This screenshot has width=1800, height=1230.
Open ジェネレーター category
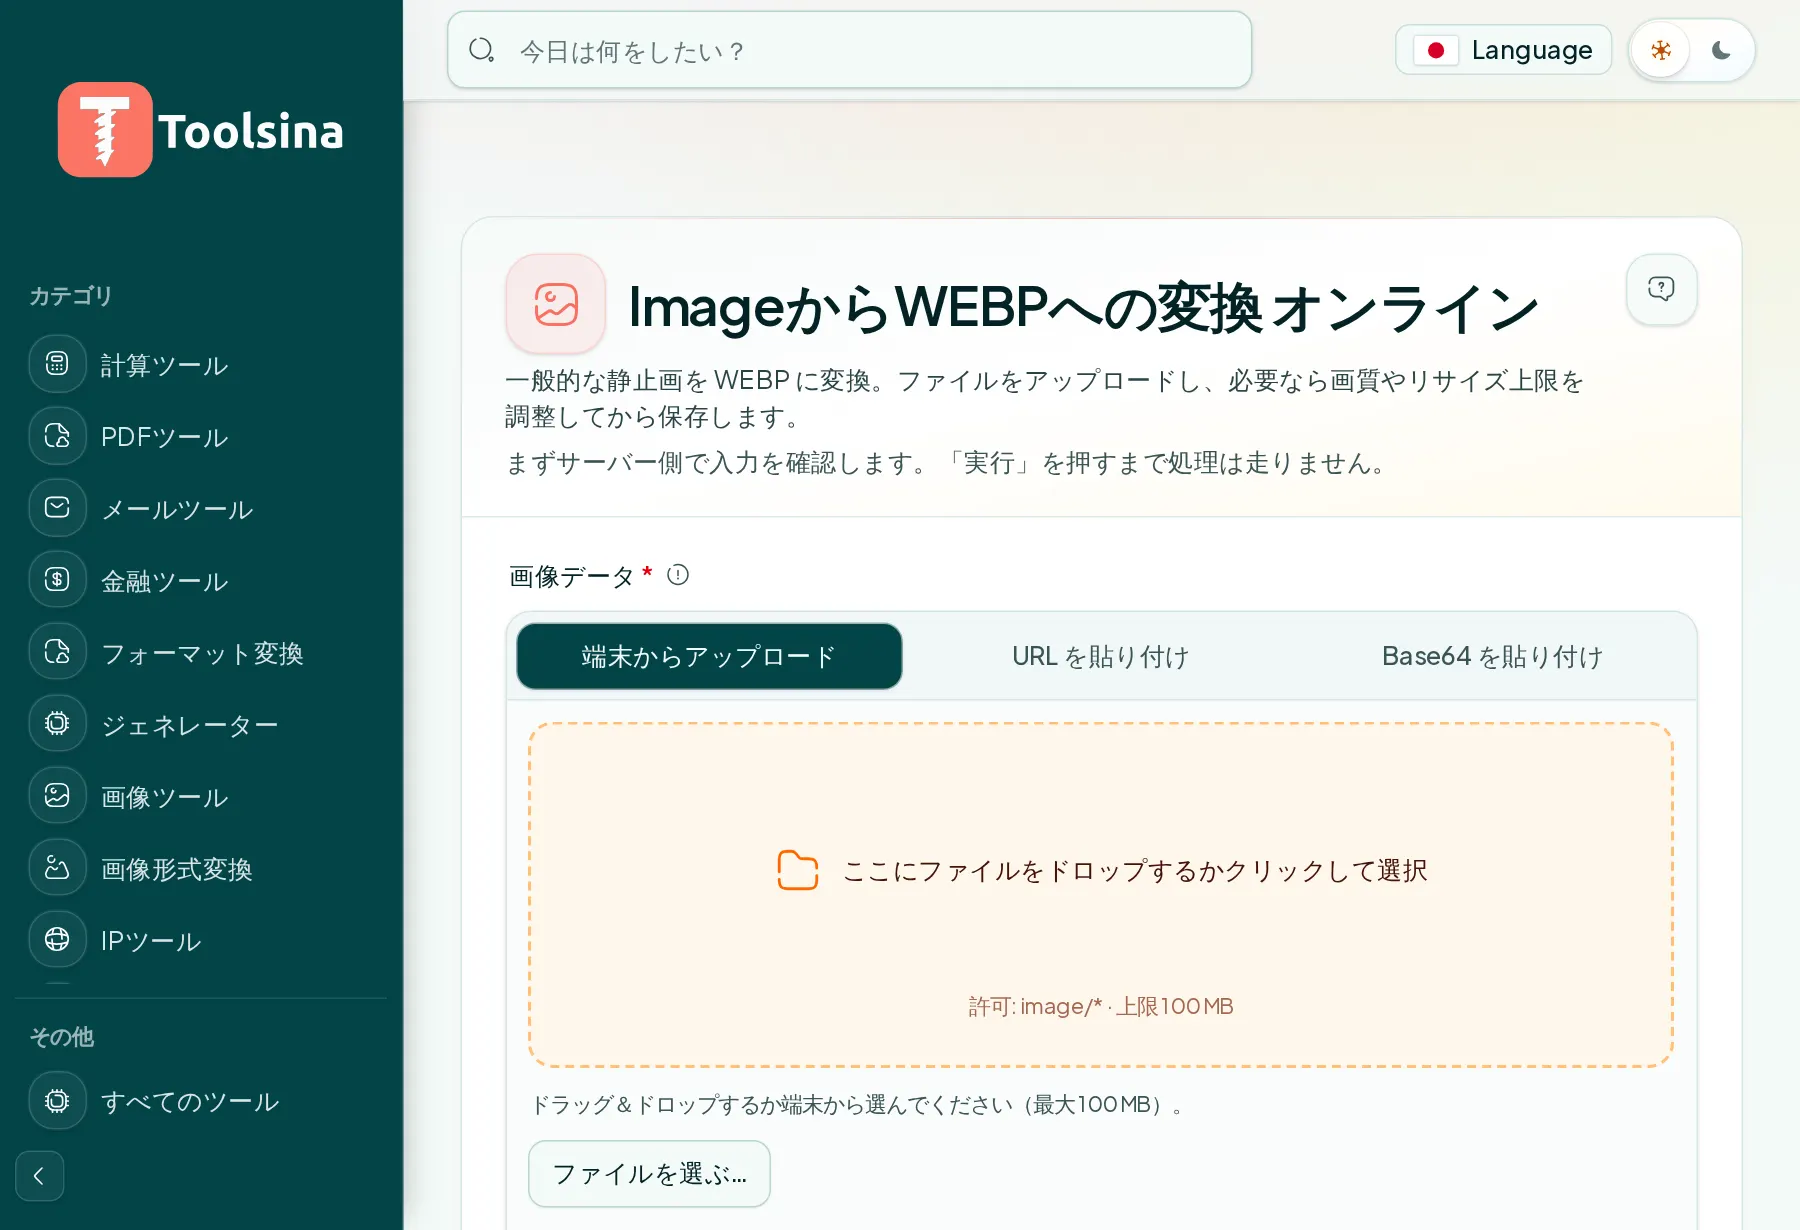click(x=200, y=725)
